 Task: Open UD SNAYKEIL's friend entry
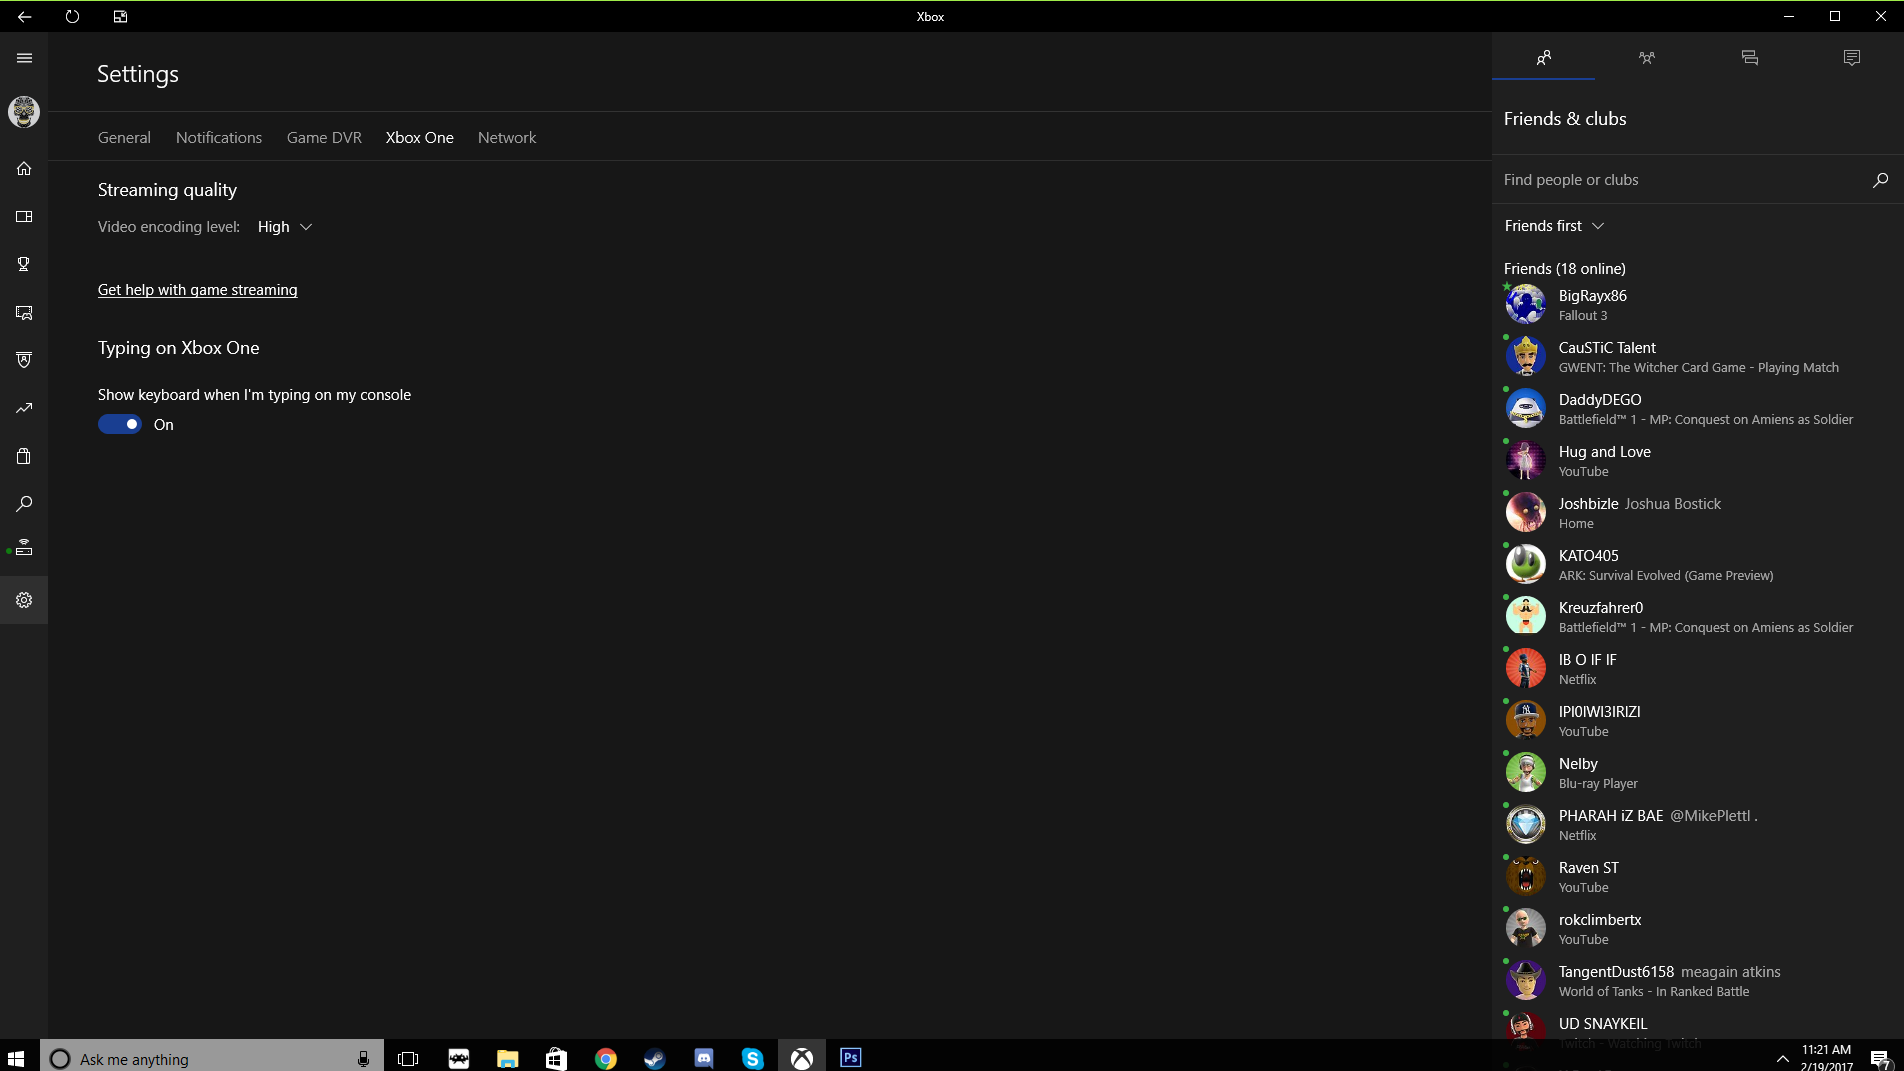(x=1698, y=1024)
